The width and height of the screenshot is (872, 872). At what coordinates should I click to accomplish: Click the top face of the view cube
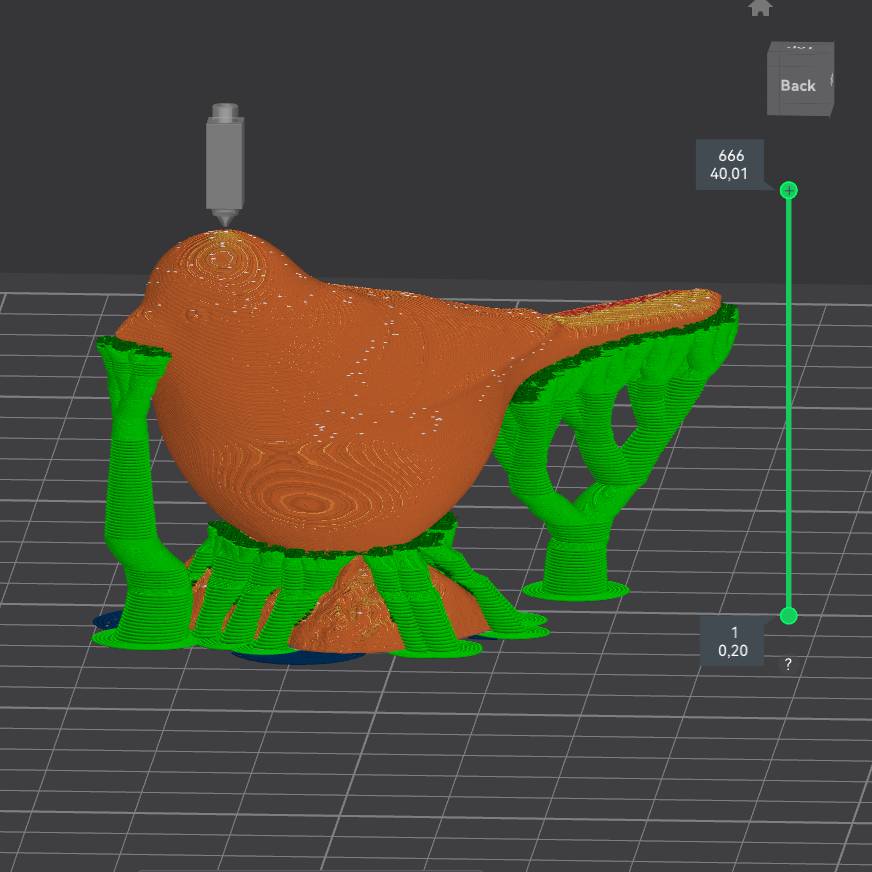(799, 46)
